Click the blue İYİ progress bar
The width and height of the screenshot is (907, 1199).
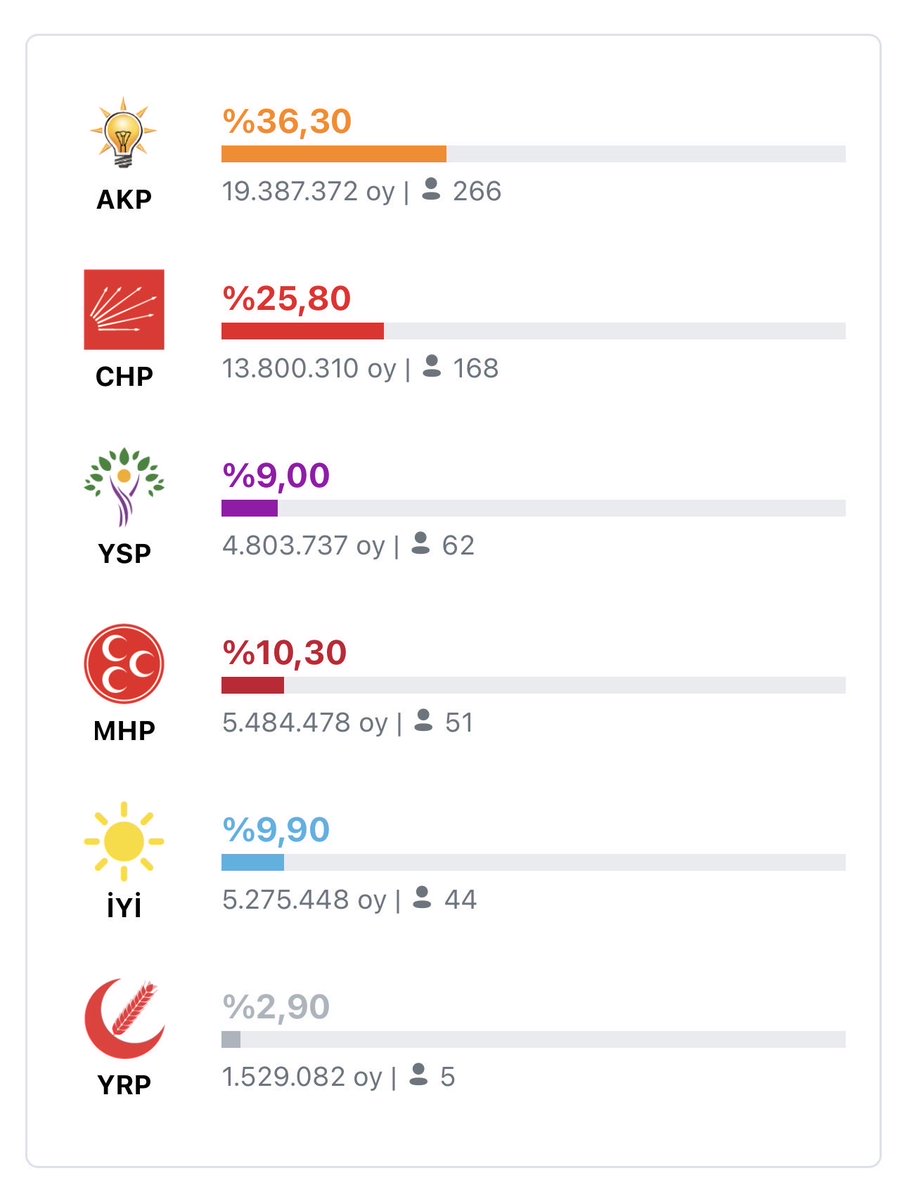click(252, 862)
